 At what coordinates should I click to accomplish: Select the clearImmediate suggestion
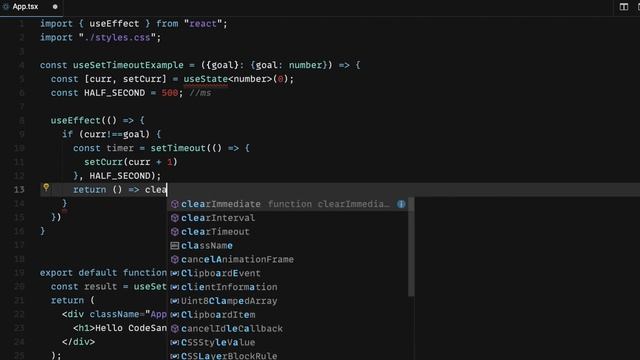click(x=288, y=204)
